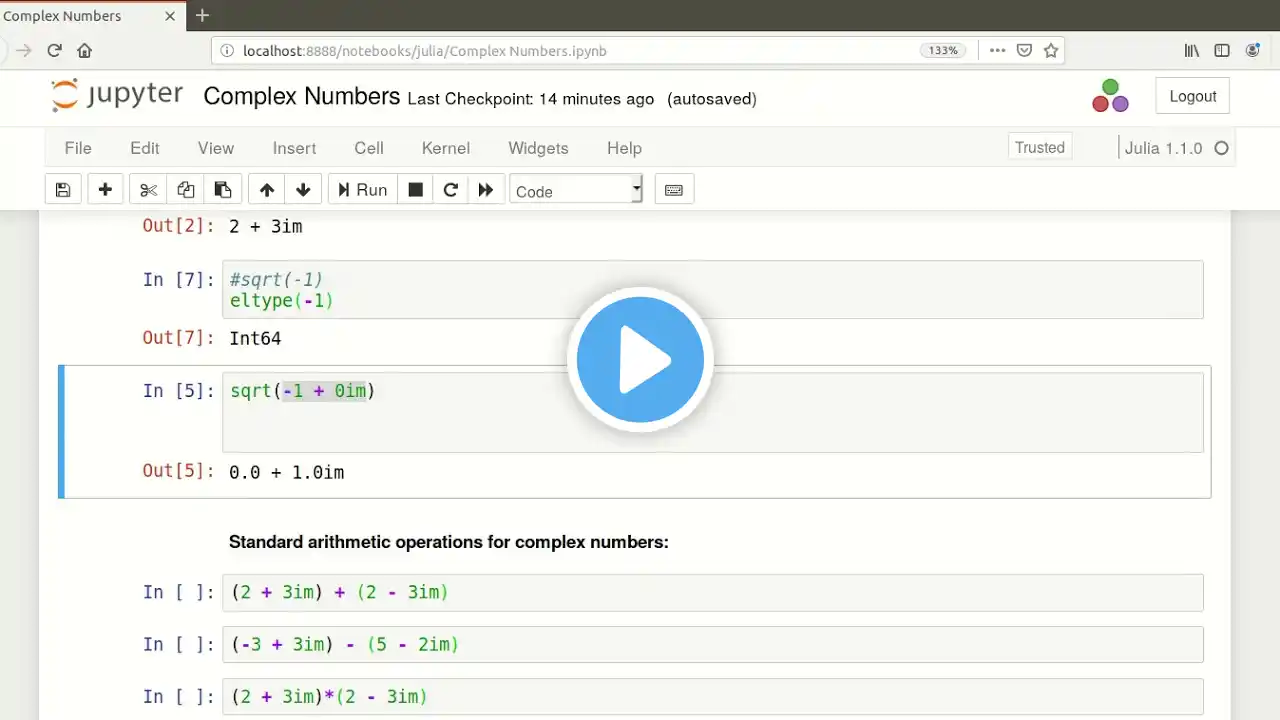Screen dimensions: 1280x720
Task: Restart kernel and rerun all icon
Action: pyautogui.click(x=486, y=190)
